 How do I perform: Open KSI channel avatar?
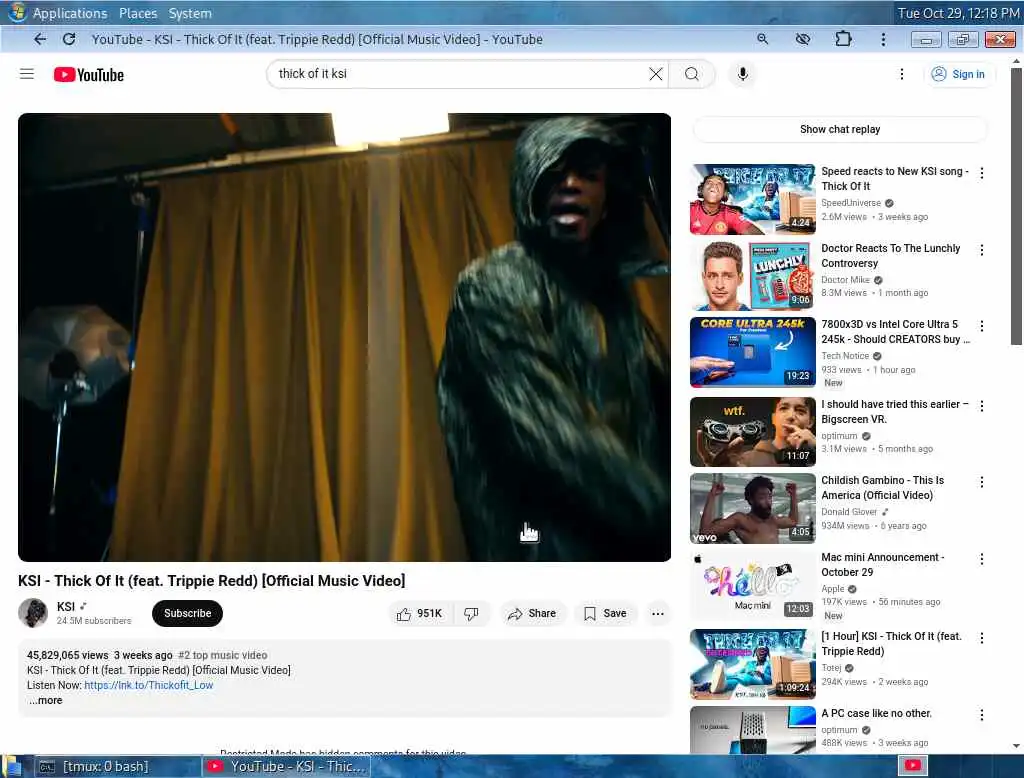33,613
